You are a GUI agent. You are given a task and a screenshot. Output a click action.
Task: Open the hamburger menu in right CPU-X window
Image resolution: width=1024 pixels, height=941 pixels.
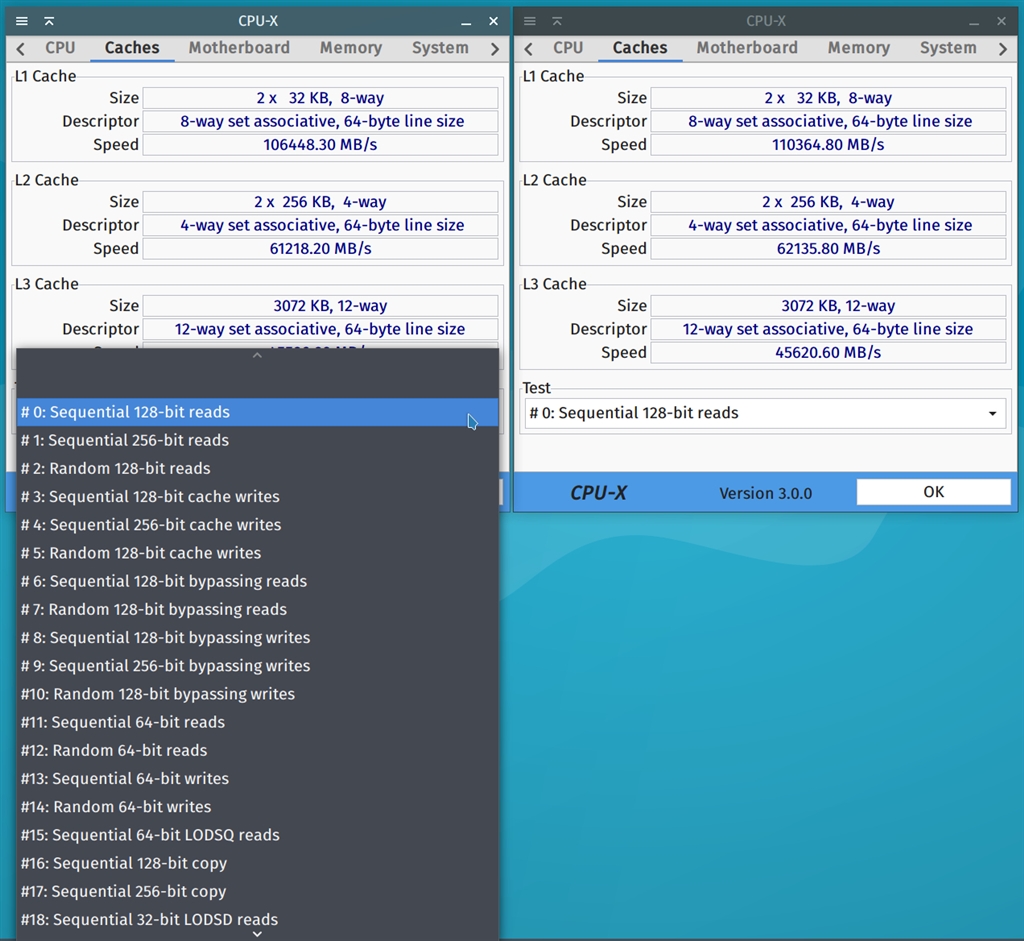pyautogui.click(x=530, y=21)
